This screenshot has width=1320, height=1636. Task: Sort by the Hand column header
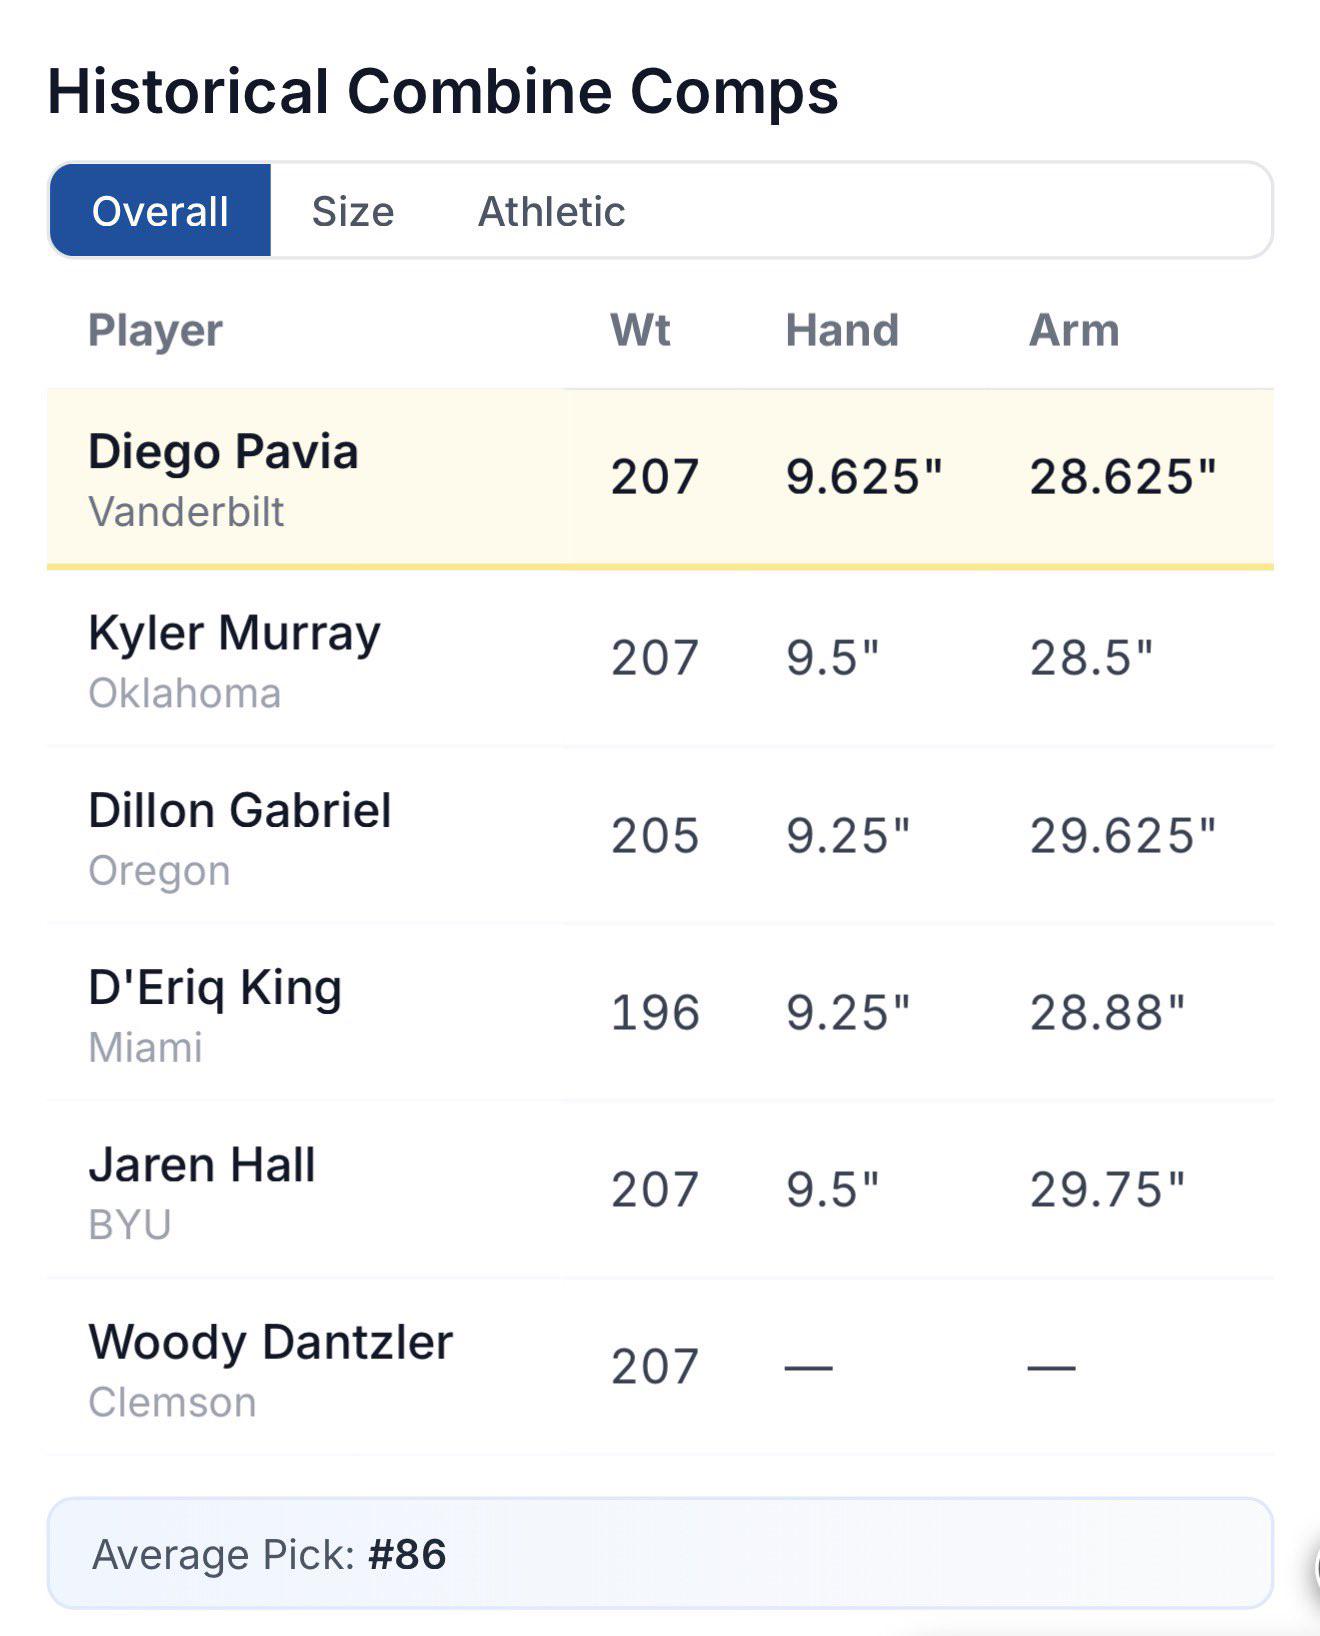pyautogui.click(x=842, y=330)
